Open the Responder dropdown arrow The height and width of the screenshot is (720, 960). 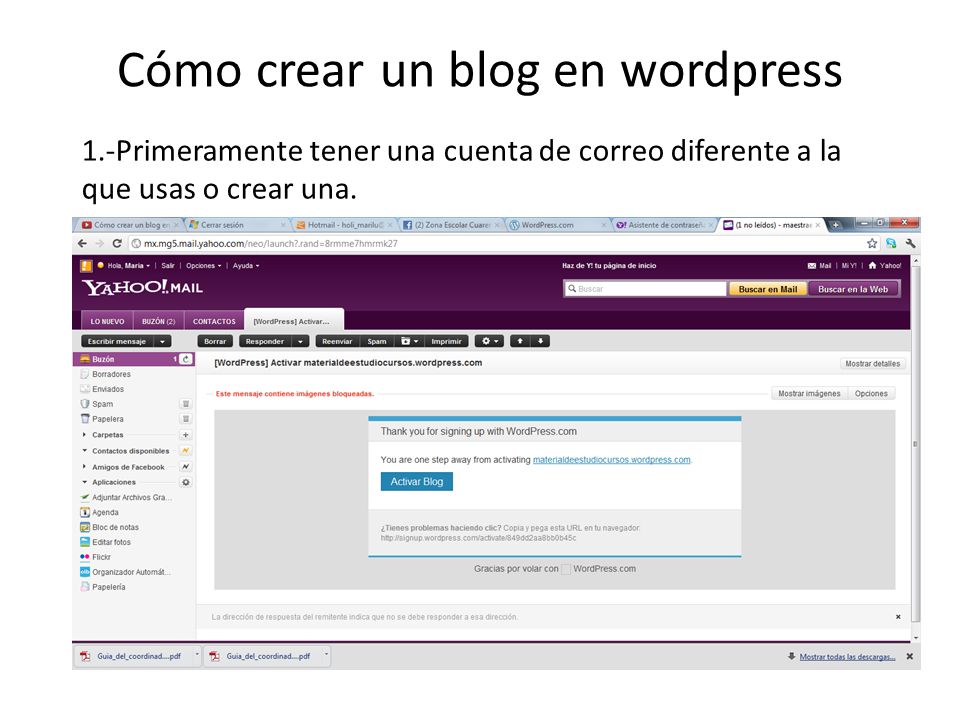pyautogui.click(x=300, y=342)
